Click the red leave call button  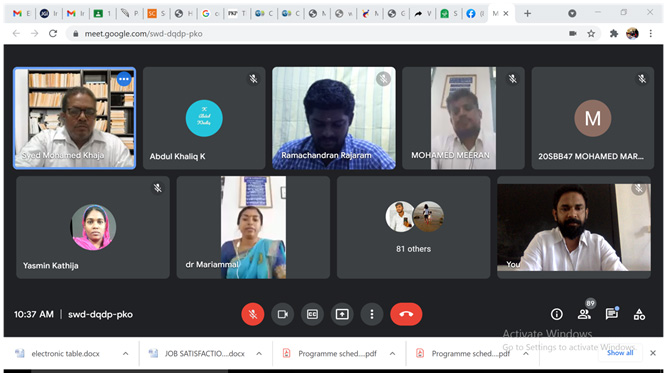click(x=406, y=314)
